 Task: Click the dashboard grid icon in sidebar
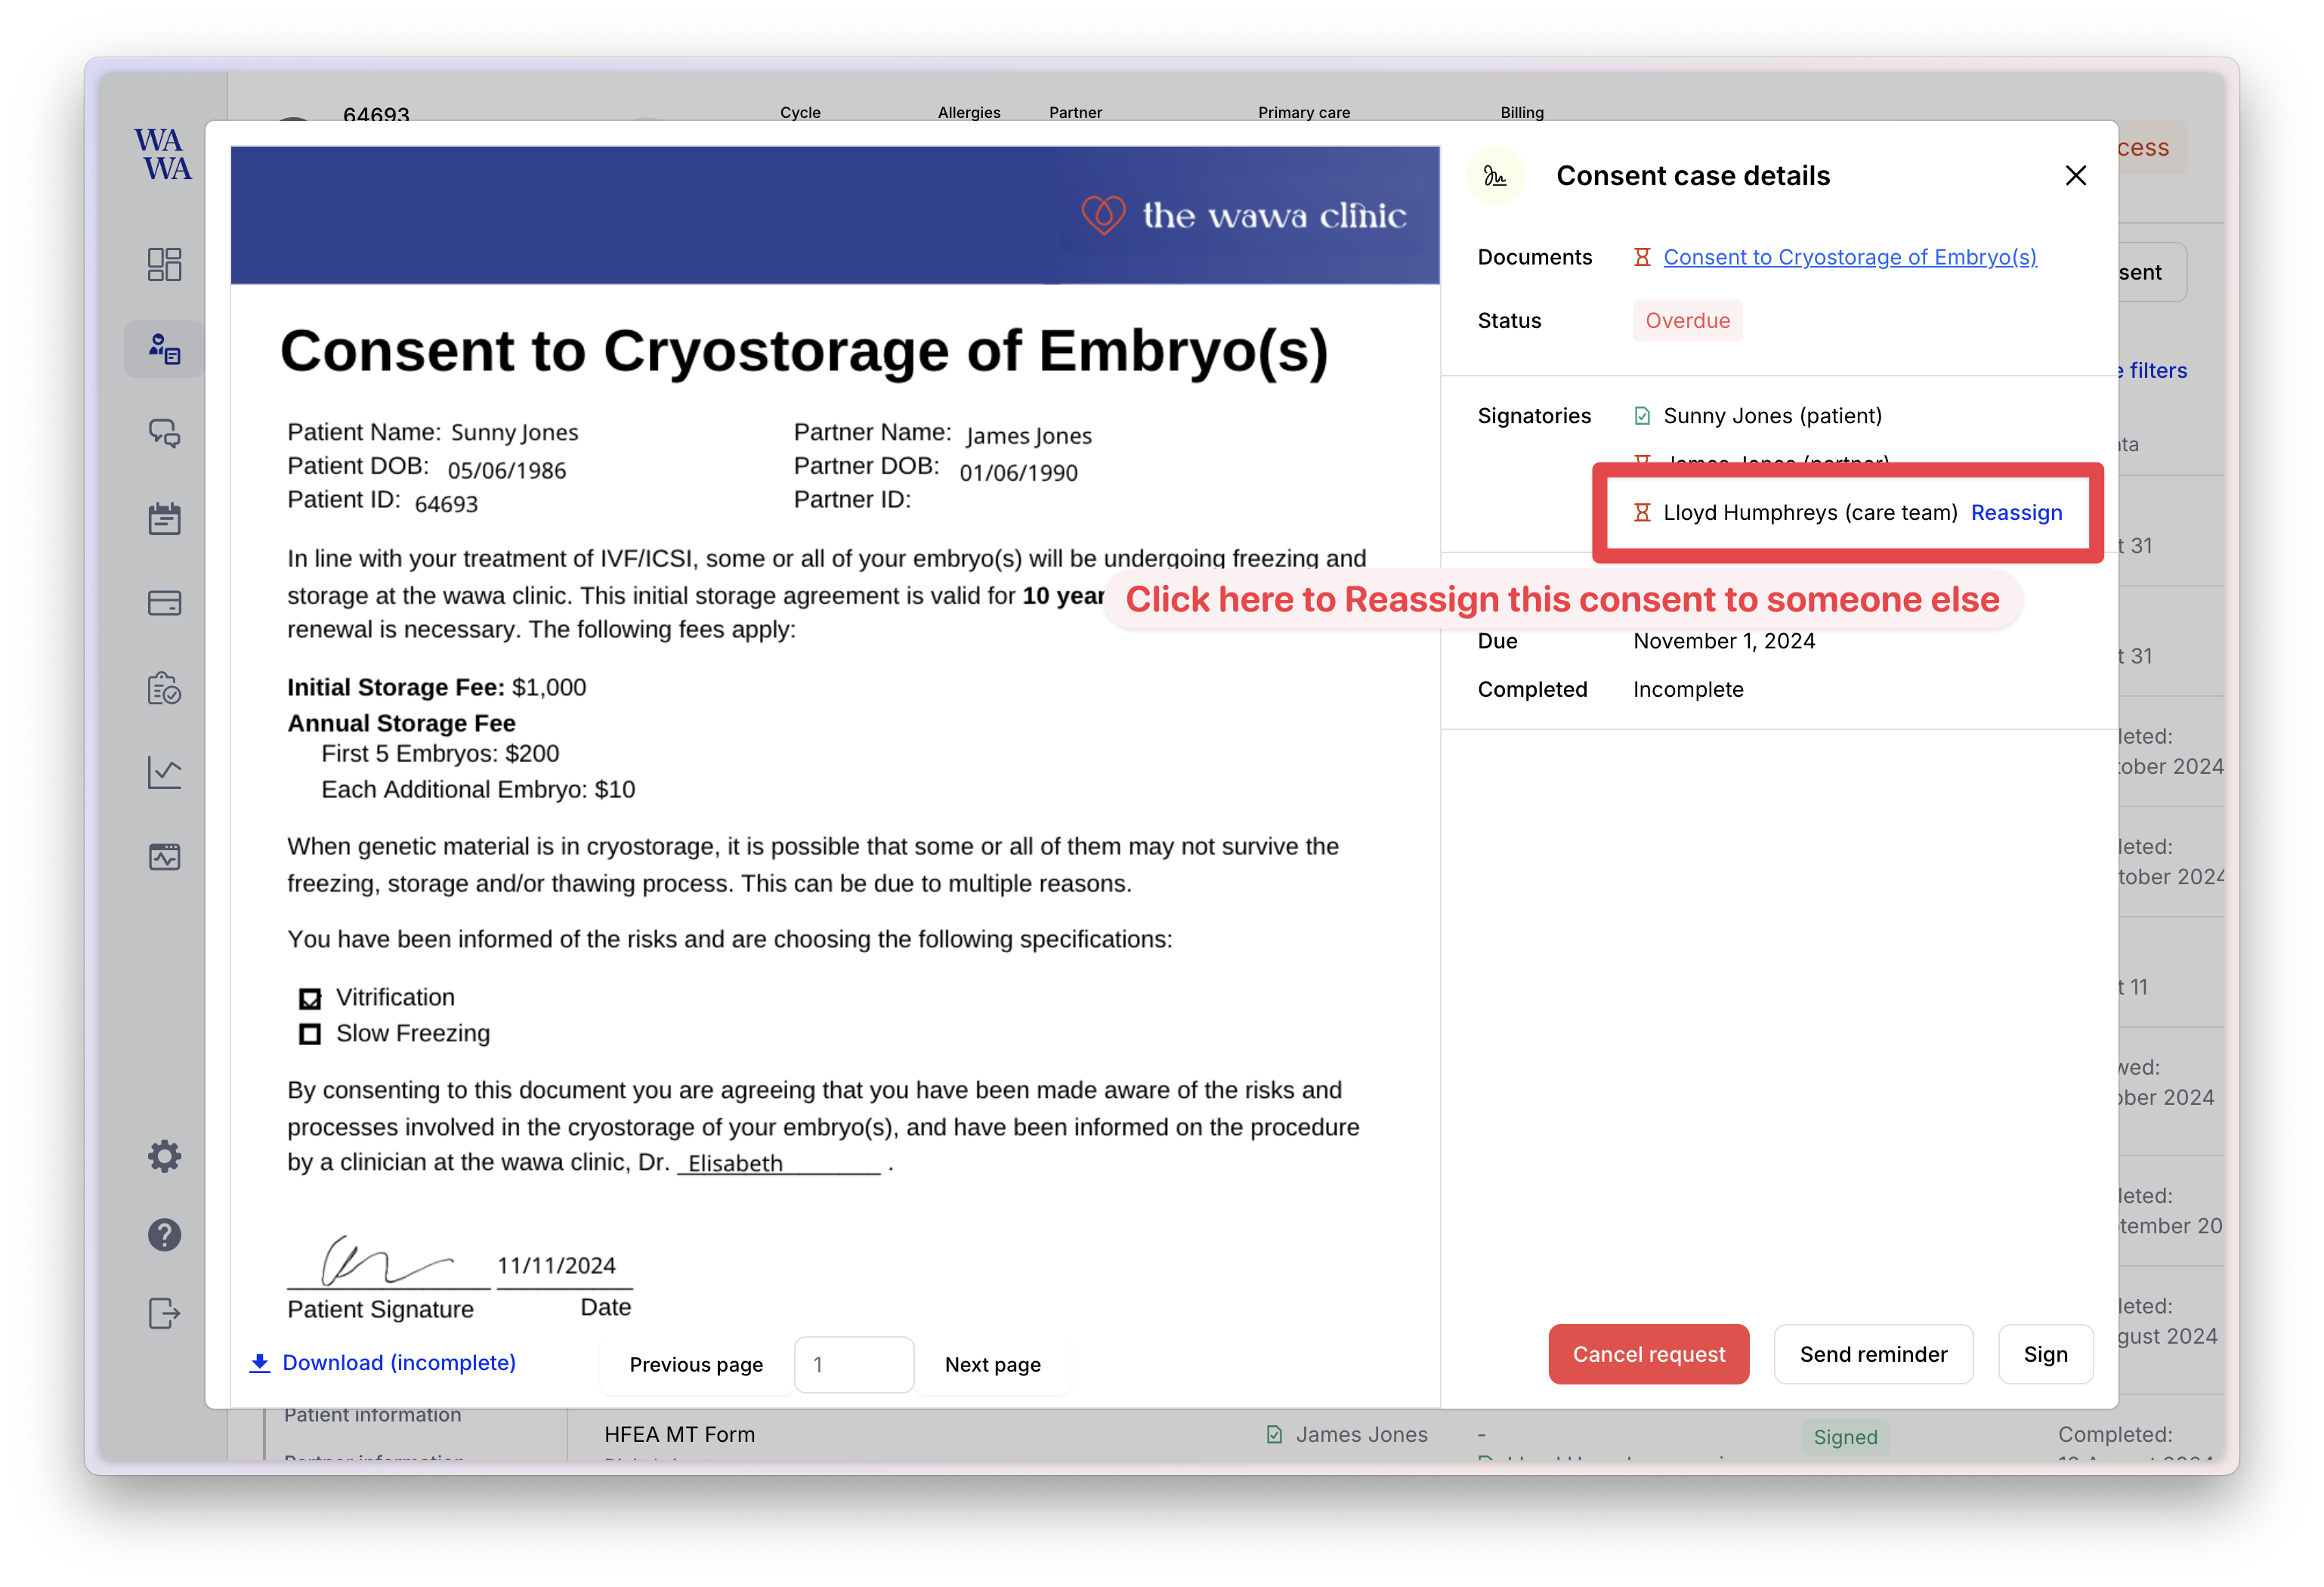pyautogui.click(x=162, y=267)
